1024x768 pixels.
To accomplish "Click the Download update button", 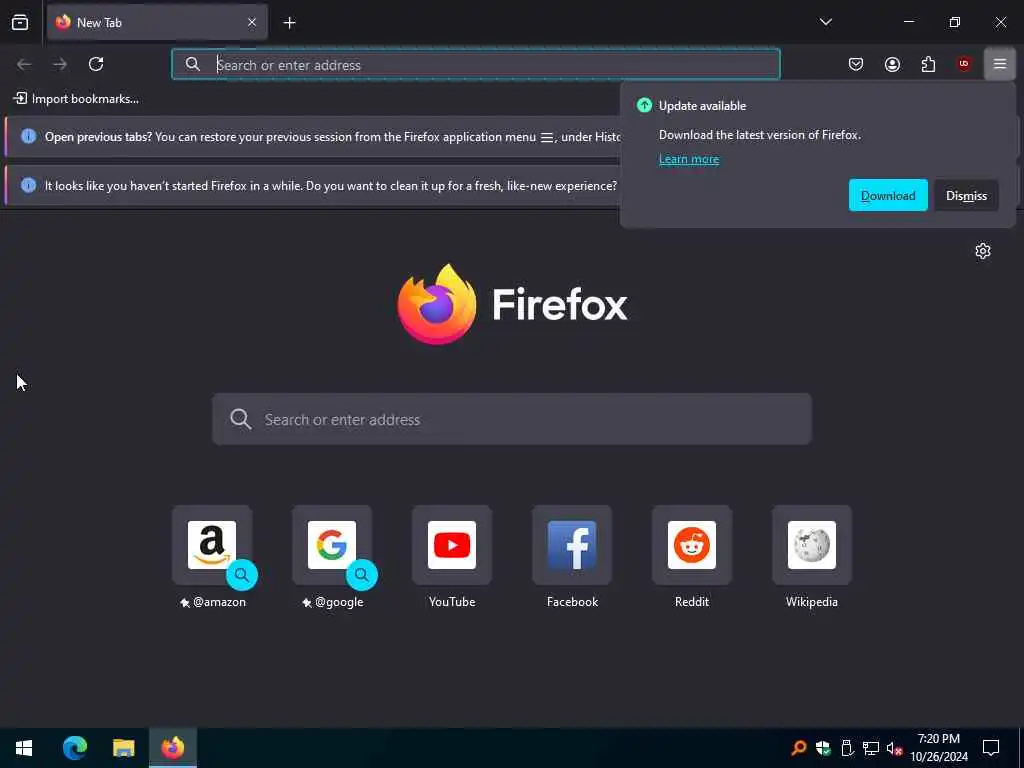I will tap(888, 195).
